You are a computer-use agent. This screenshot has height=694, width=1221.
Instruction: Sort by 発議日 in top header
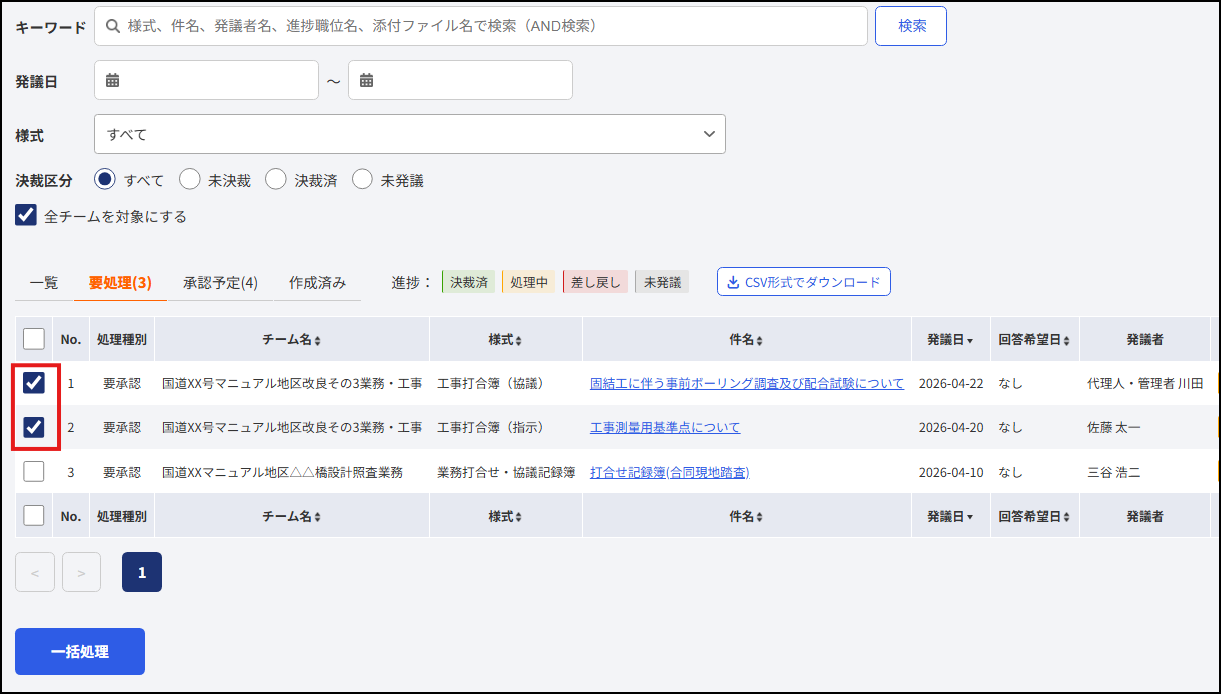pos(950,340)
